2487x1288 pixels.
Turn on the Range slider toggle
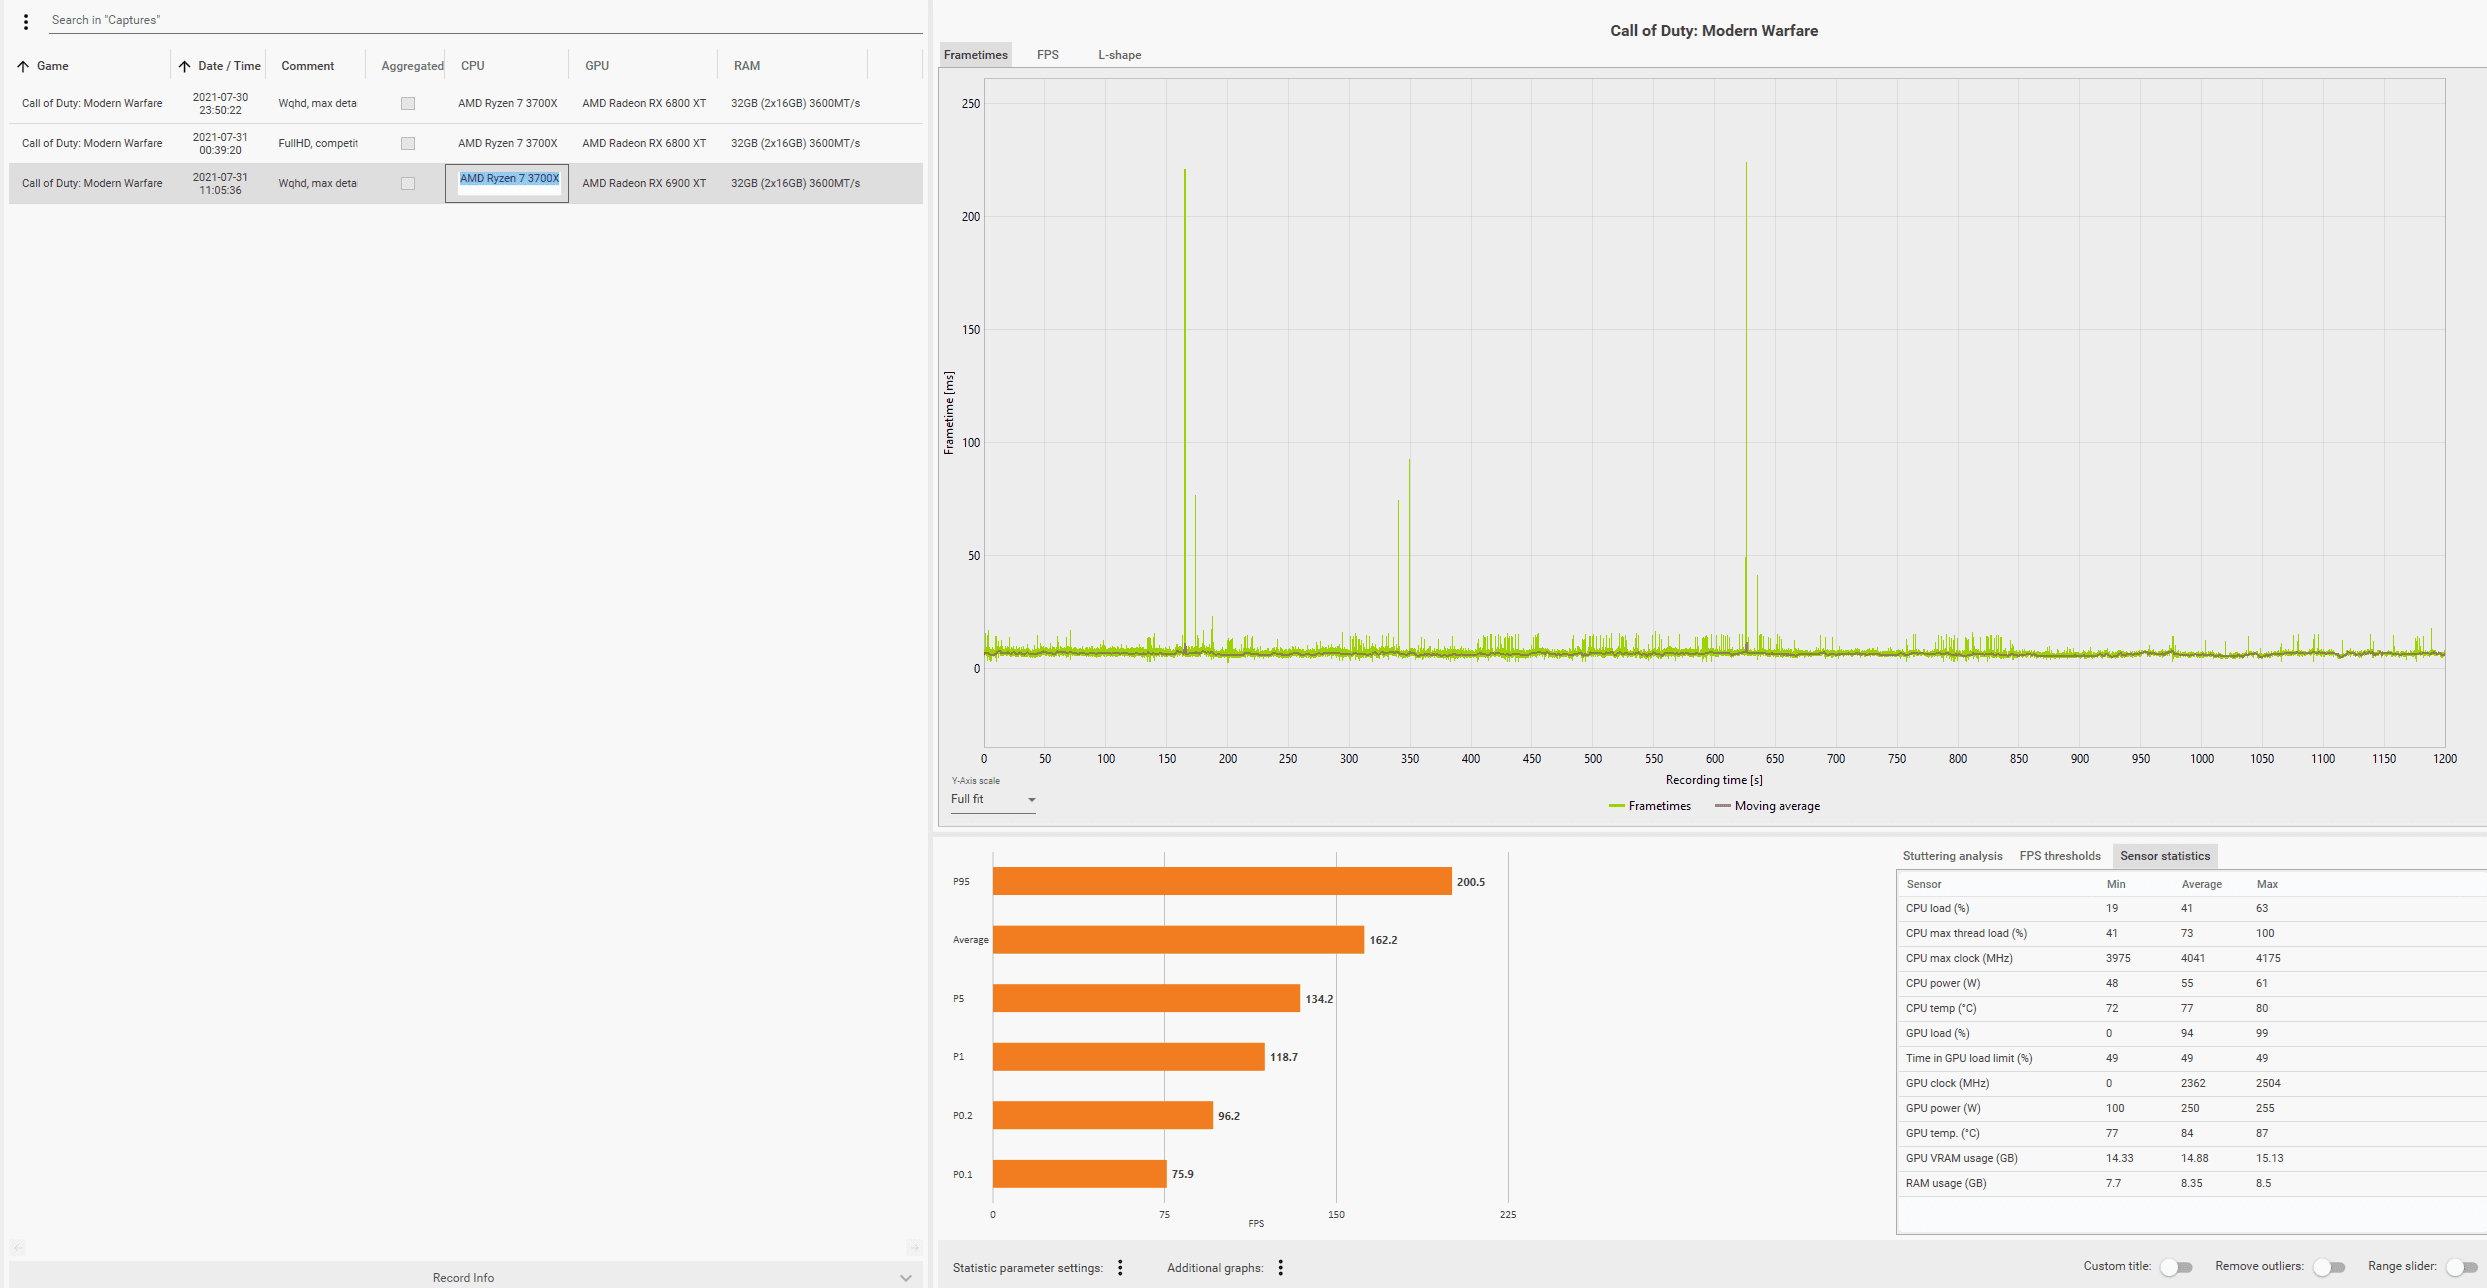point(2461,1267)
